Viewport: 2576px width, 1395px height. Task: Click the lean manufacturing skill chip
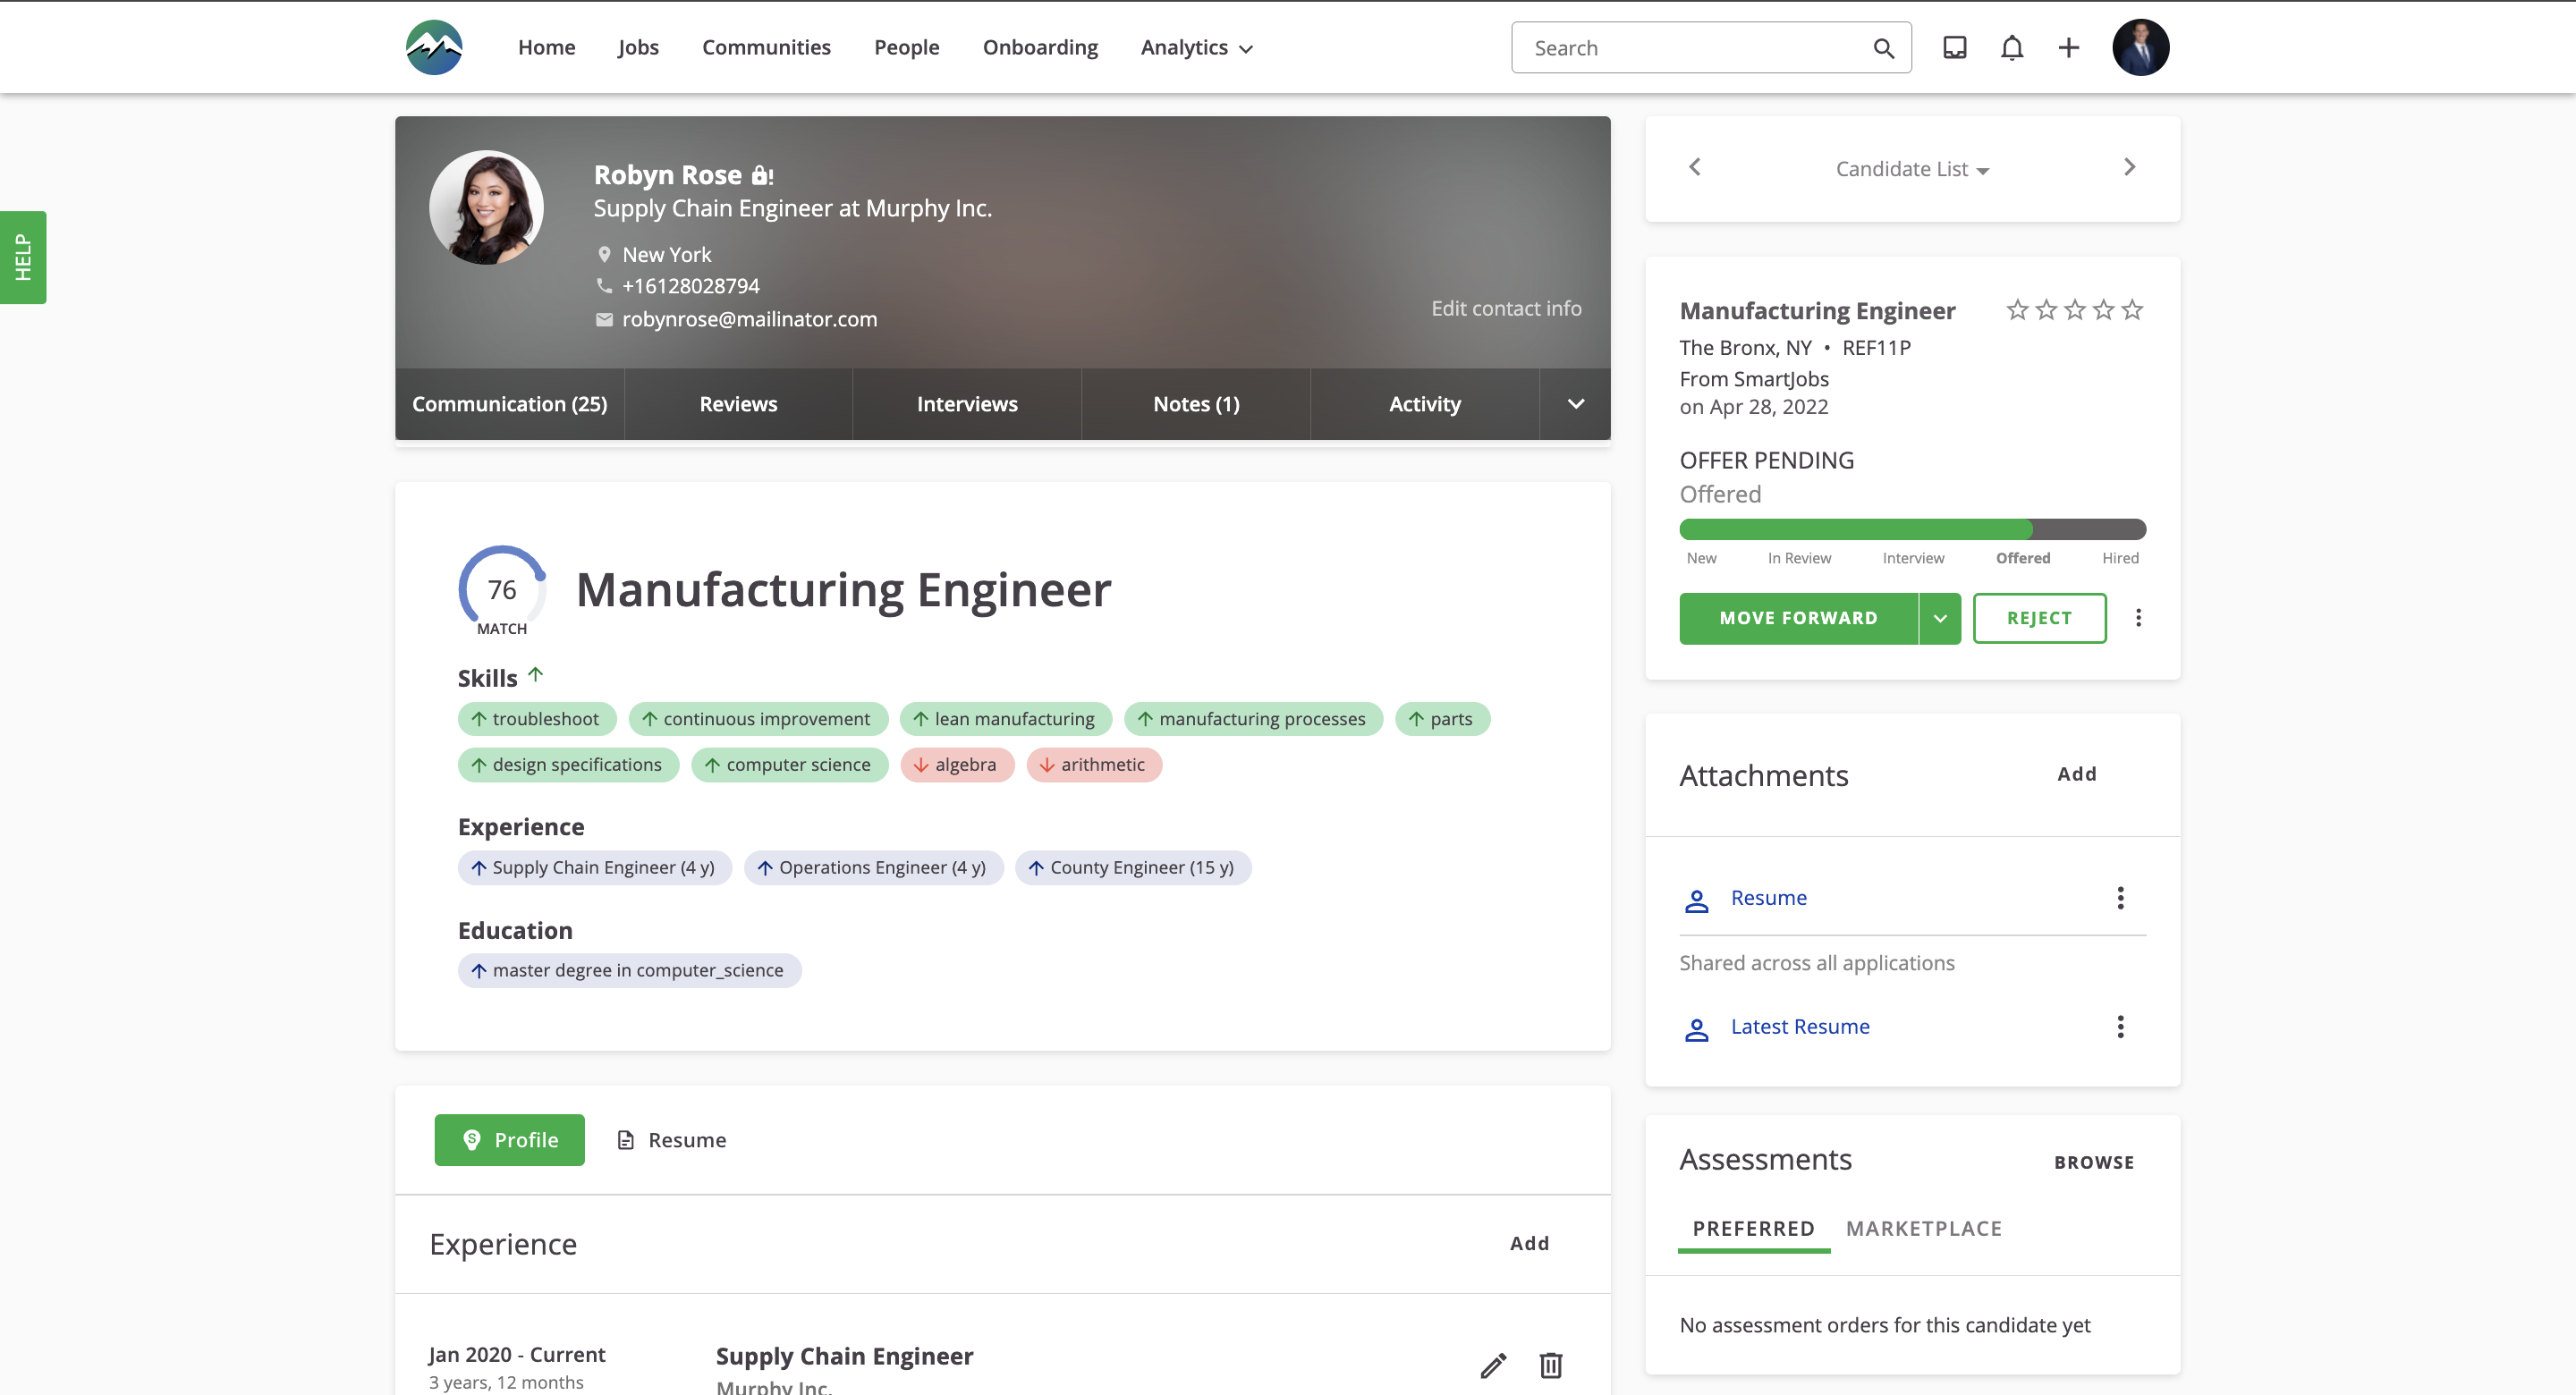(1005, 719)
